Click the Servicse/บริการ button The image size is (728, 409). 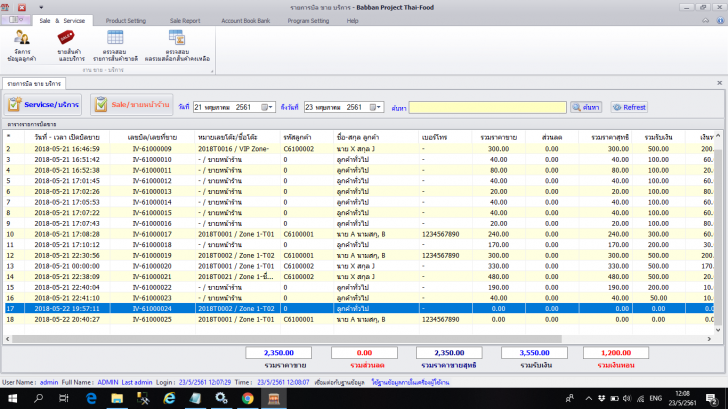[x=44, y=104]
